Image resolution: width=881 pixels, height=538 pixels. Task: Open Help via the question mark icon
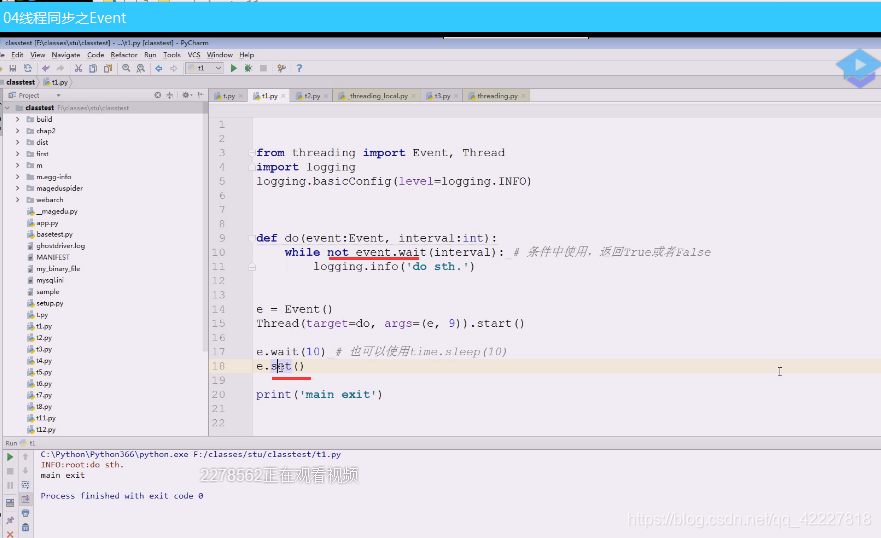(x=299, y=68)
